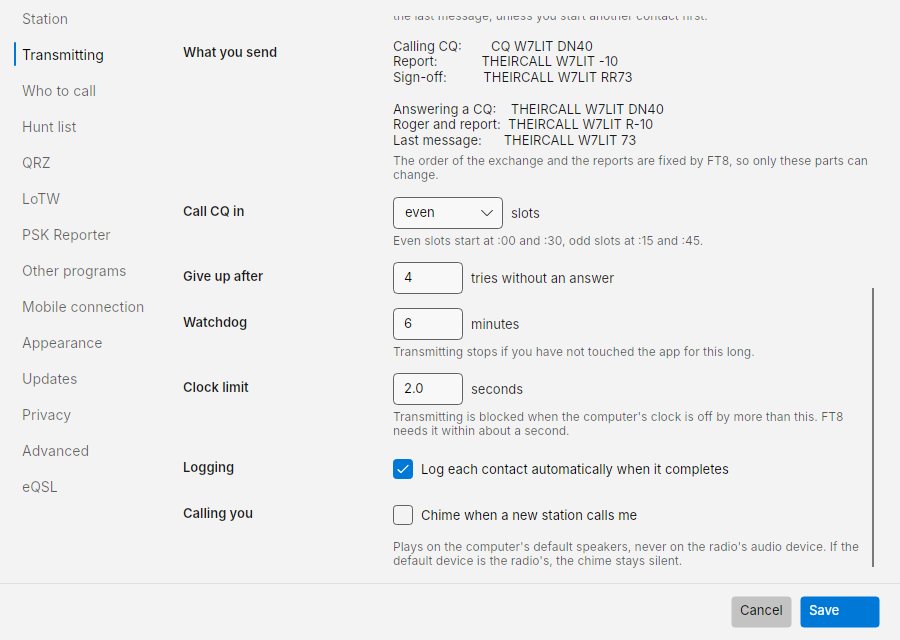This screenshot has height=640, width=900.
Task: Open the Hunt list section
Action: coord(49,127)
